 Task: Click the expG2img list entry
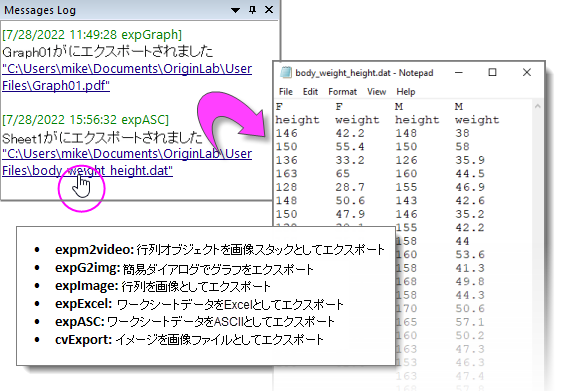(x=184, y=268)
